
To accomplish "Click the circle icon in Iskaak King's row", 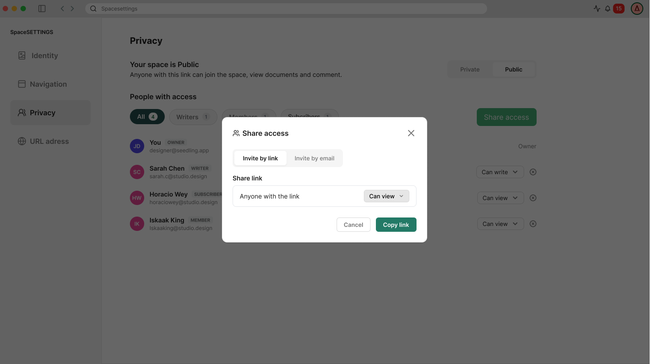I will click(533, 224).
